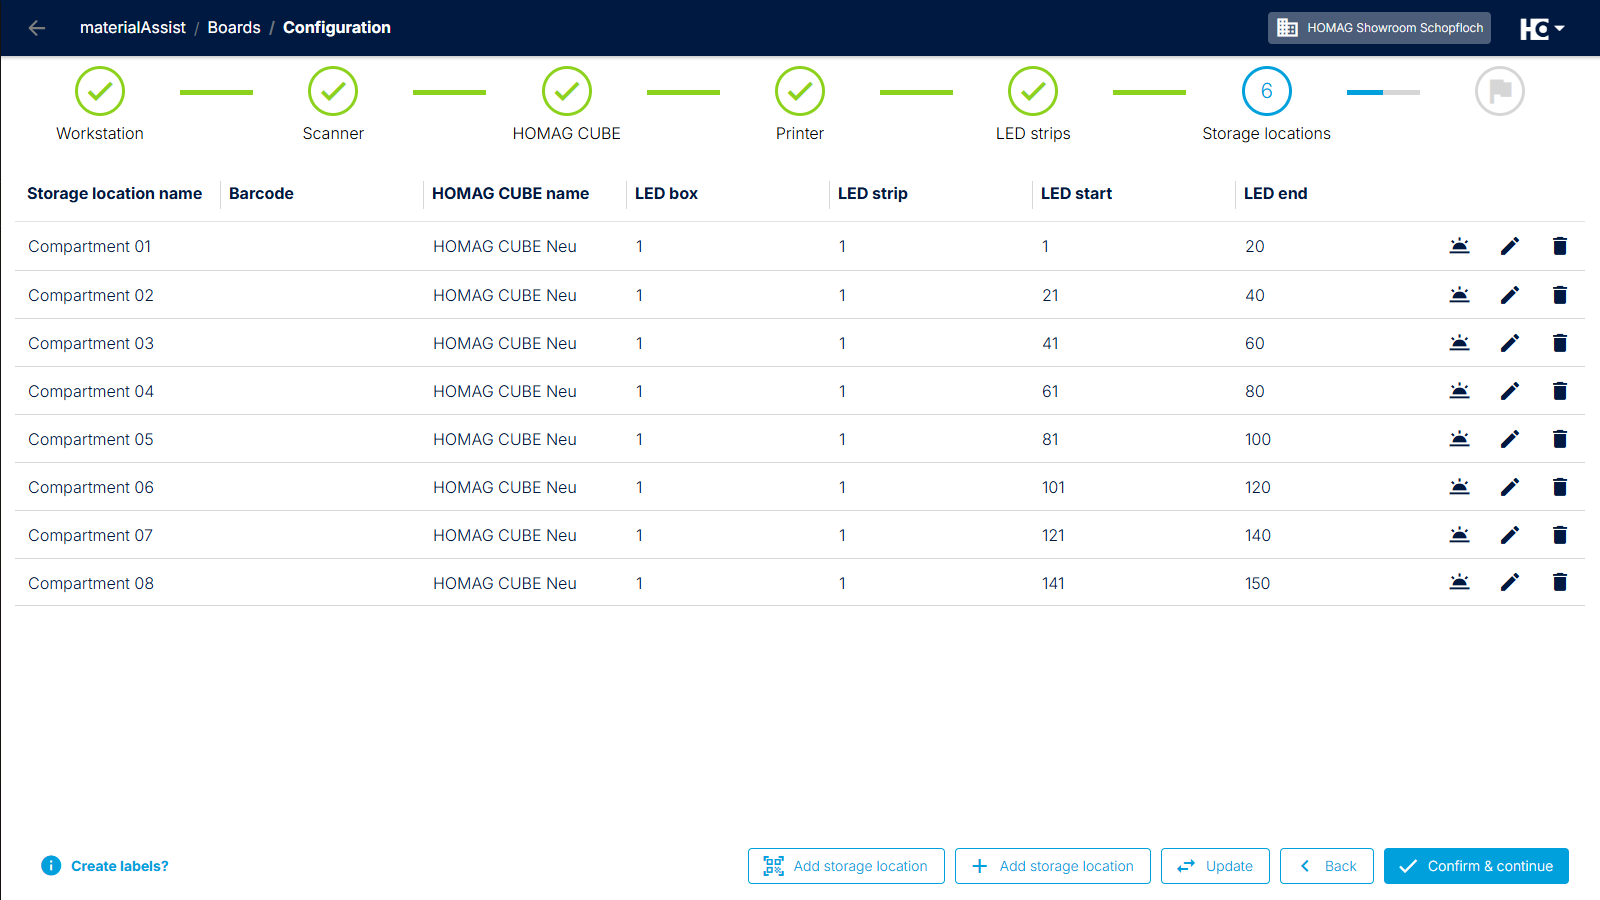The image size is (1600, 900).
Task: Click the LED box column header
Action: coord(667,194)
